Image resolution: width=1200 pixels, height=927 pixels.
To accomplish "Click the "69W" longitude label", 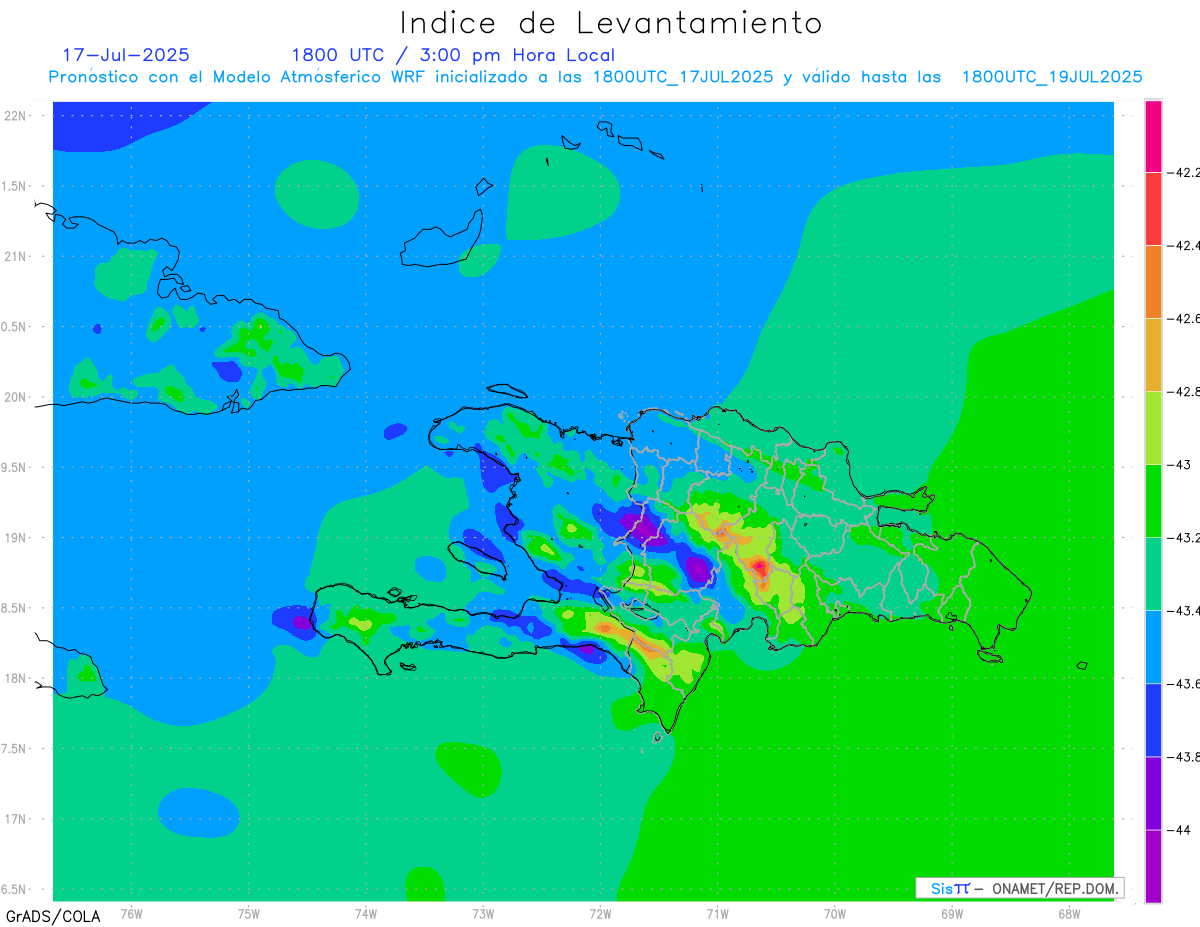I will click(952, 914).
